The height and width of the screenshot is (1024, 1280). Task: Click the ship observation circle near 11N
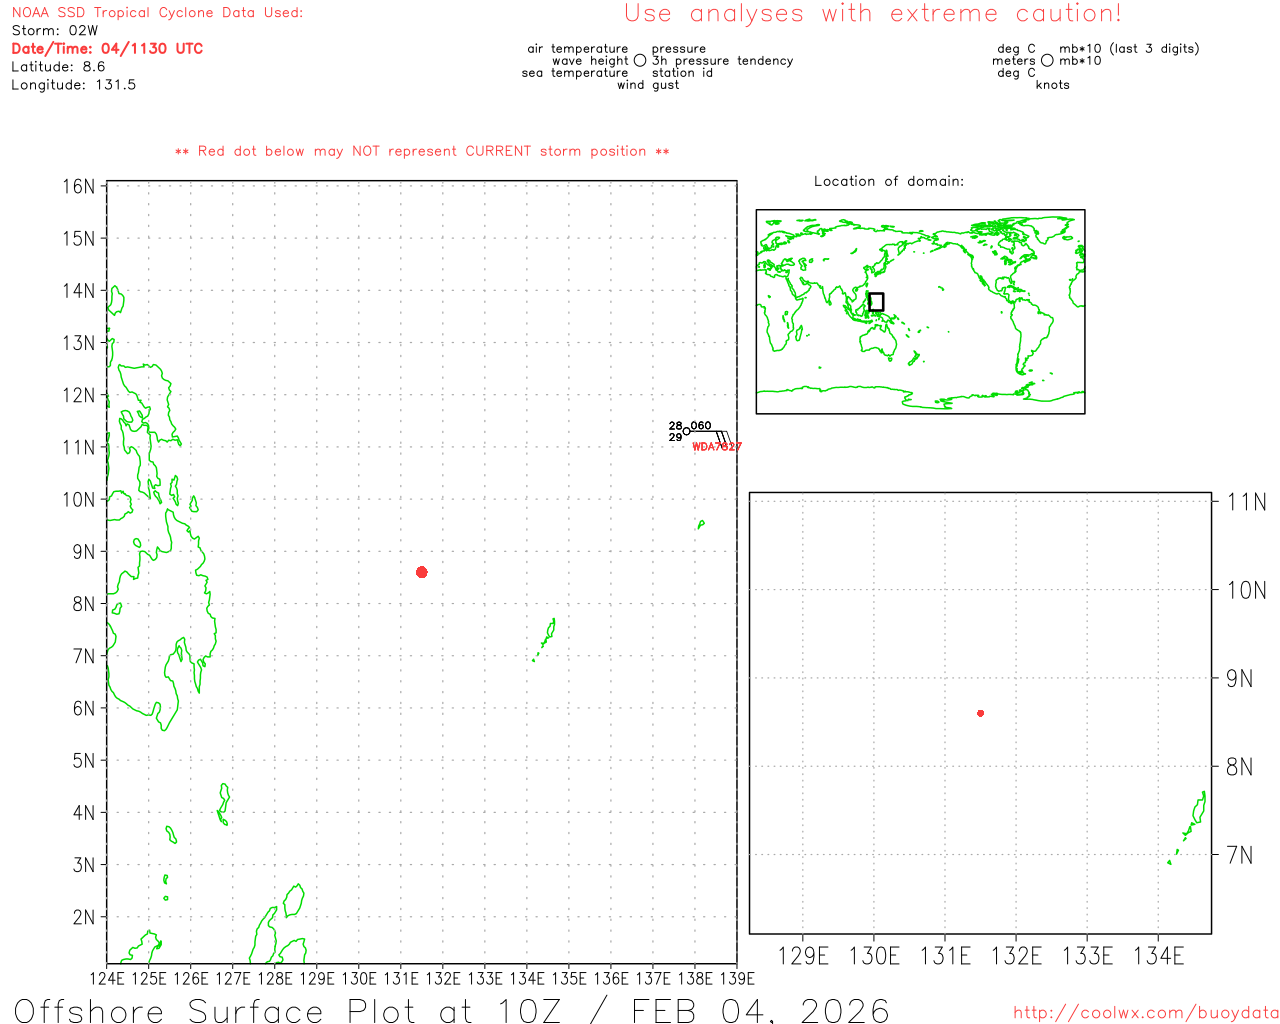tap(686, 432)
